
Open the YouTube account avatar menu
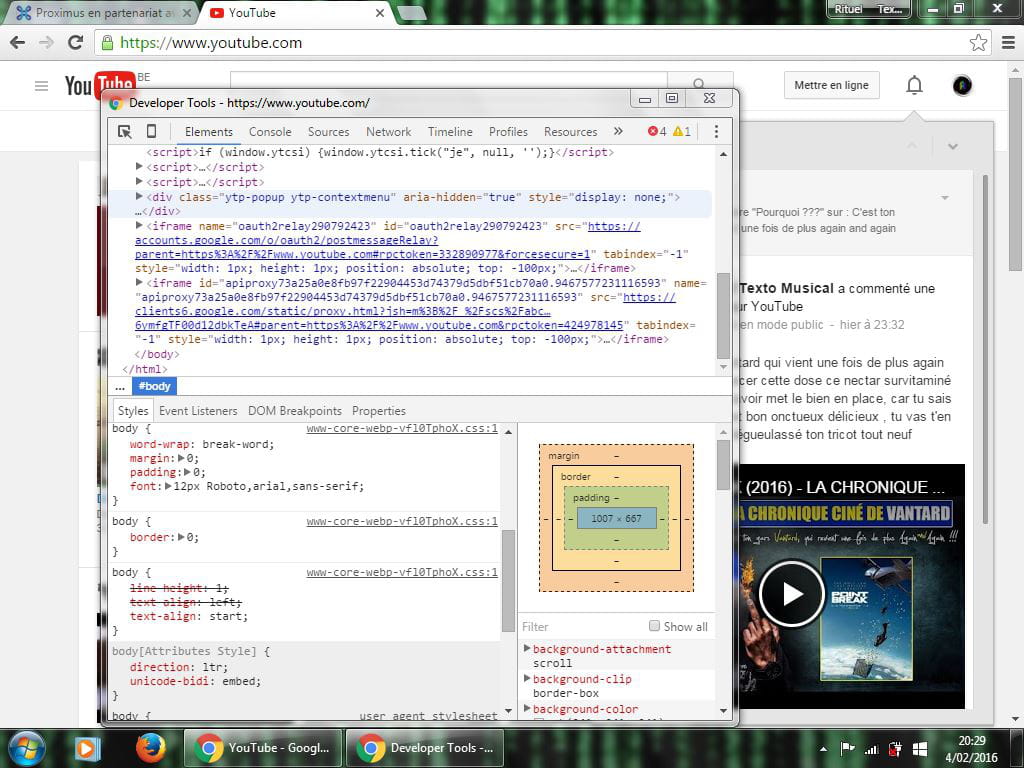click(962, 85)
